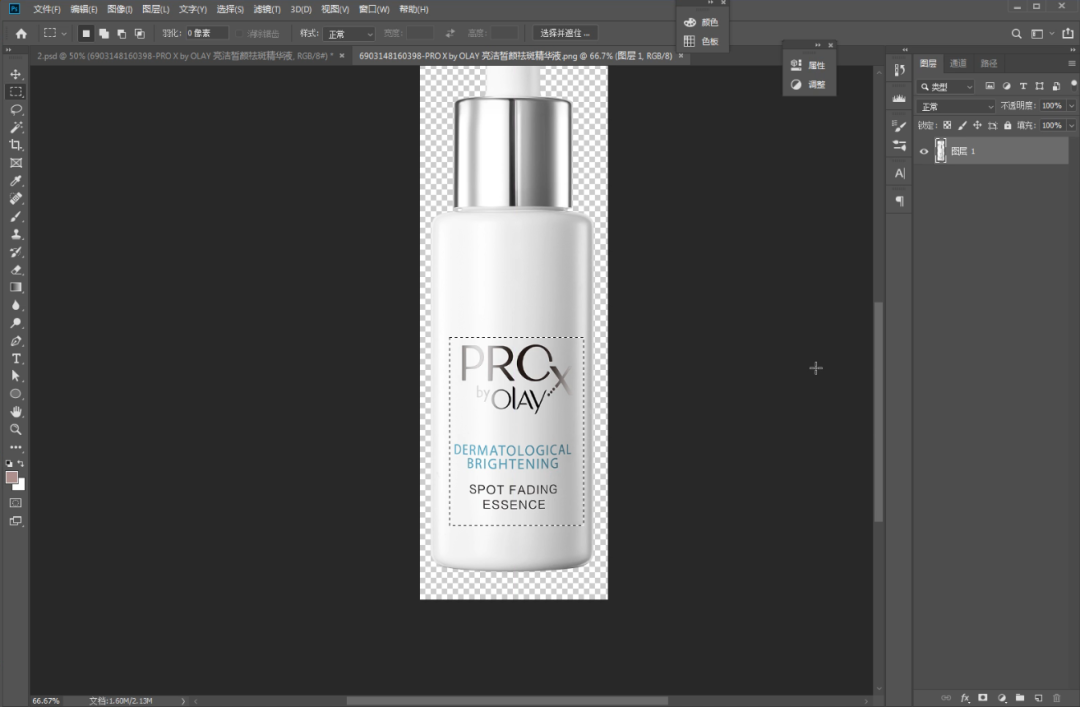This screenshot has width=1080, height=707.
Task: Click background color swatch
Action: pos(21,486)
